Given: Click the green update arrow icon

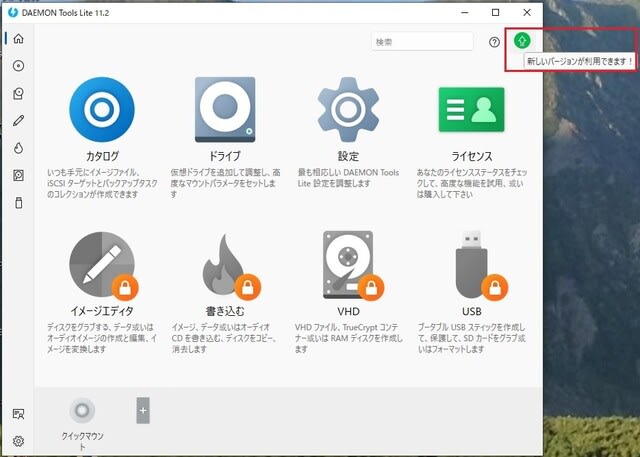Looking at the screenshot, I should pyautogui.click(x=522, y=40).
